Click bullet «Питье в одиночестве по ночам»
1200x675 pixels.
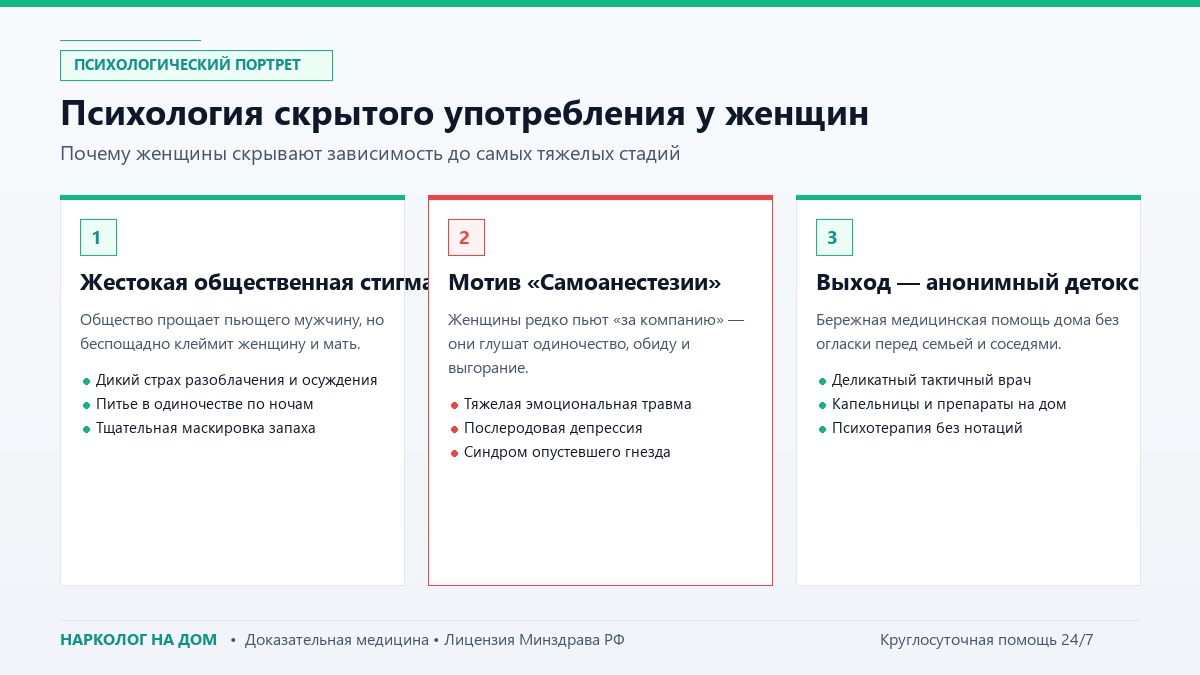(197, 404)
